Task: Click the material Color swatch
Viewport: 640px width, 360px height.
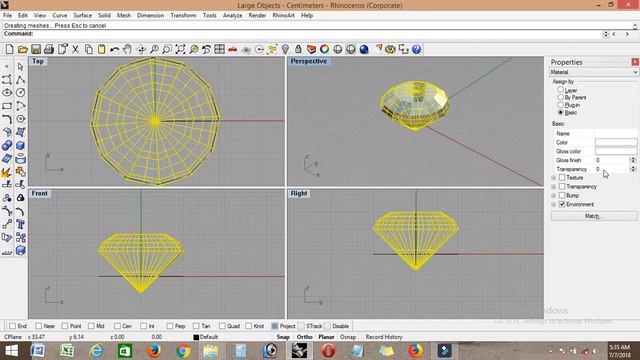Action: [616, 142]
